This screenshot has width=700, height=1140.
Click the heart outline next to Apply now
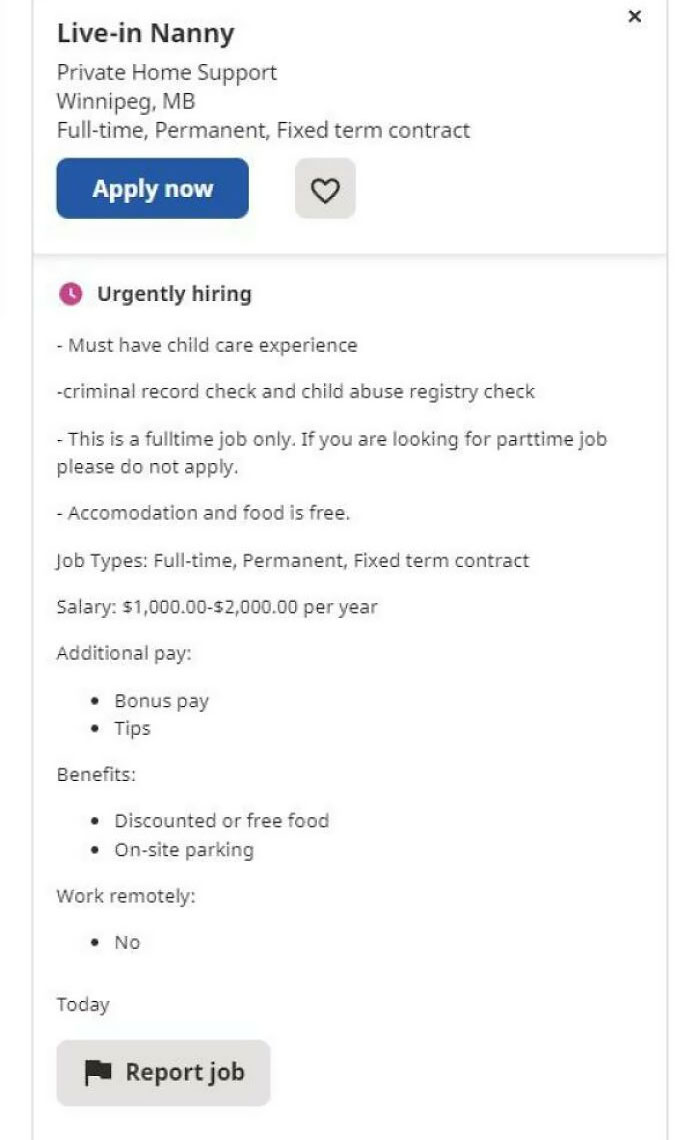[x=325, y=188]
